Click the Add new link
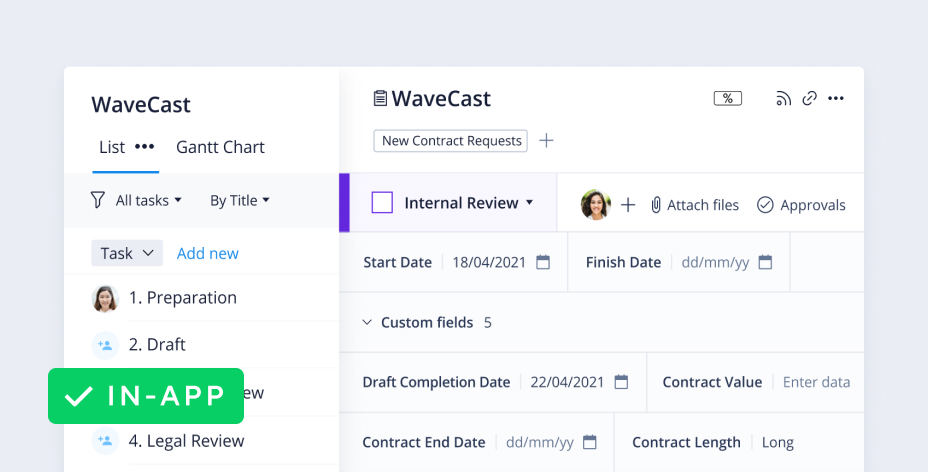This screenshot has height=472, width=928. tap(207, 253)
